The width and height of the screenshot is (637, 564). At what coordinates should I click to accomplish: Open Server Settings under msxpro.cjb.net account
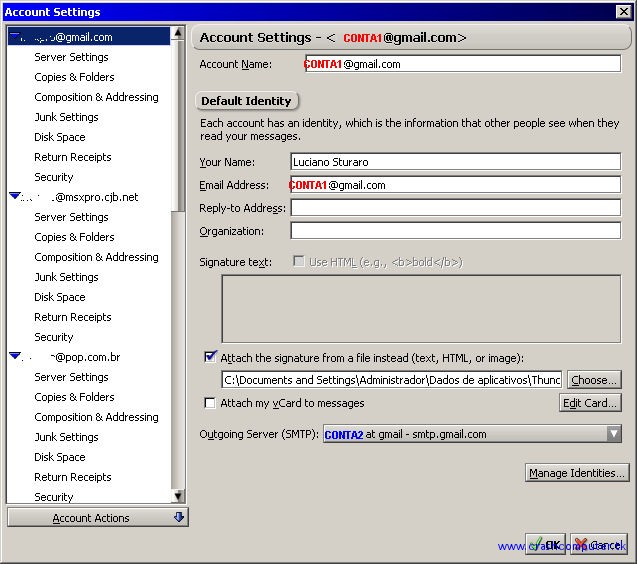tap(71, 217)
